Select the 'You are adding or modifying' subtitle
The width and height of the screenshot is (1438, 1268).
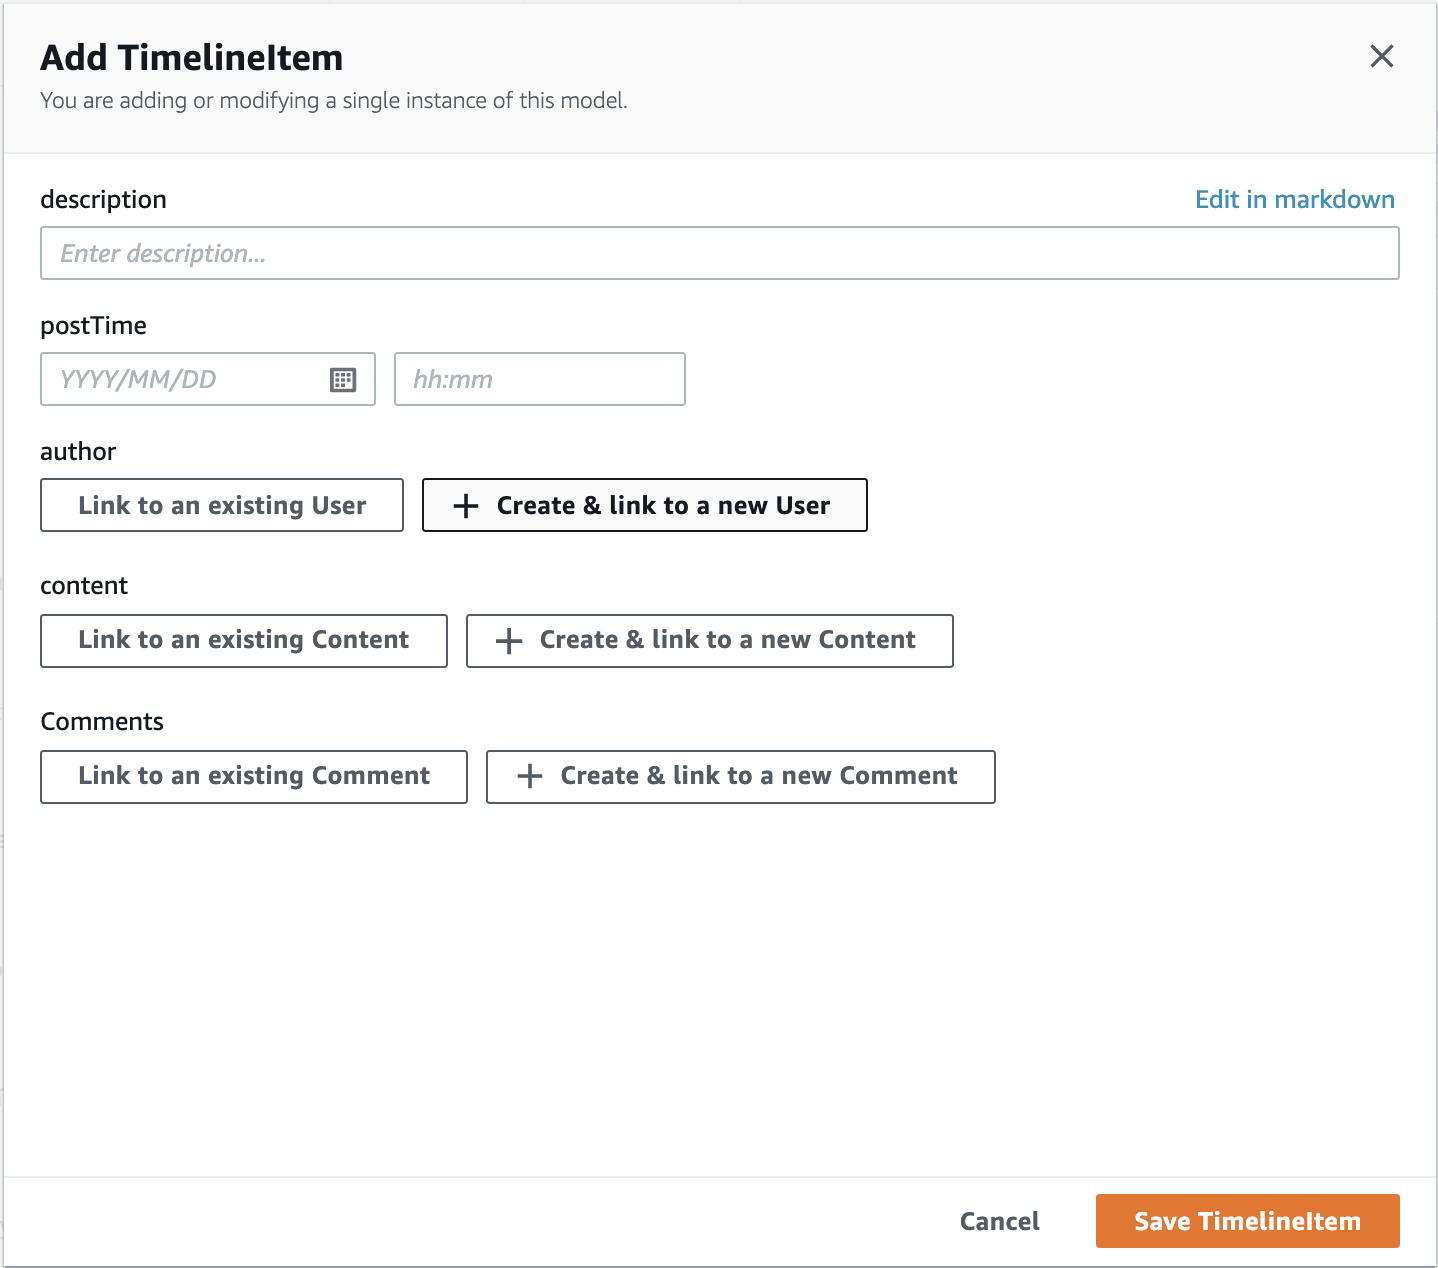click(334, 100)
